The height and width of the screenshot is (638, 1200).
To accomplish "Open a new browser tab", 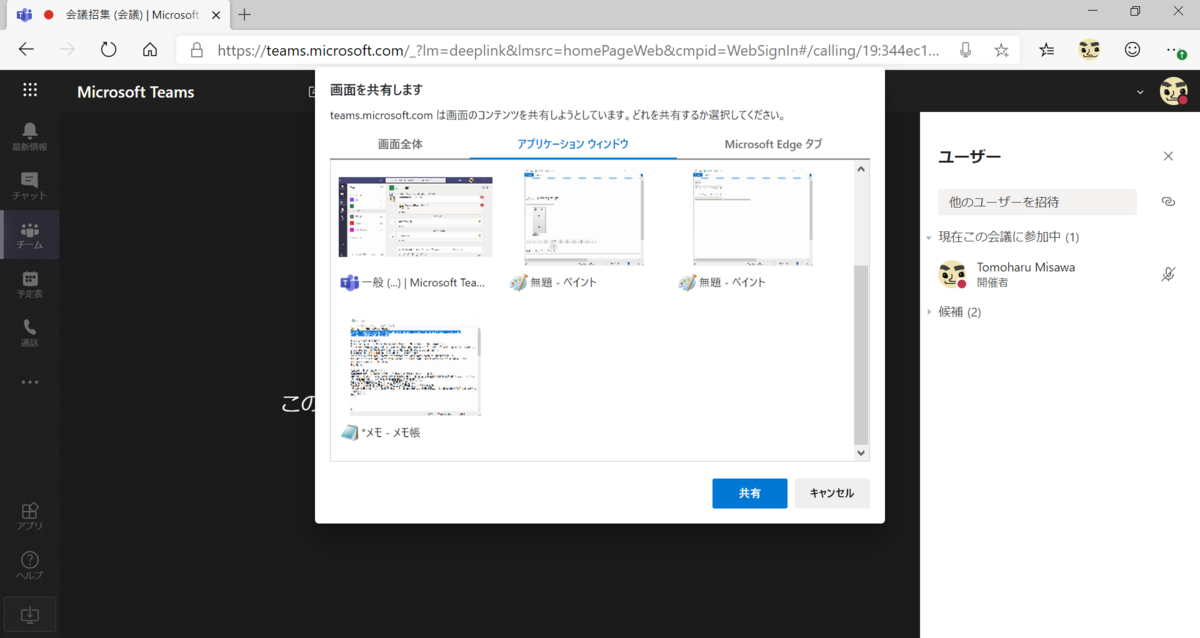I will point(245,14).
